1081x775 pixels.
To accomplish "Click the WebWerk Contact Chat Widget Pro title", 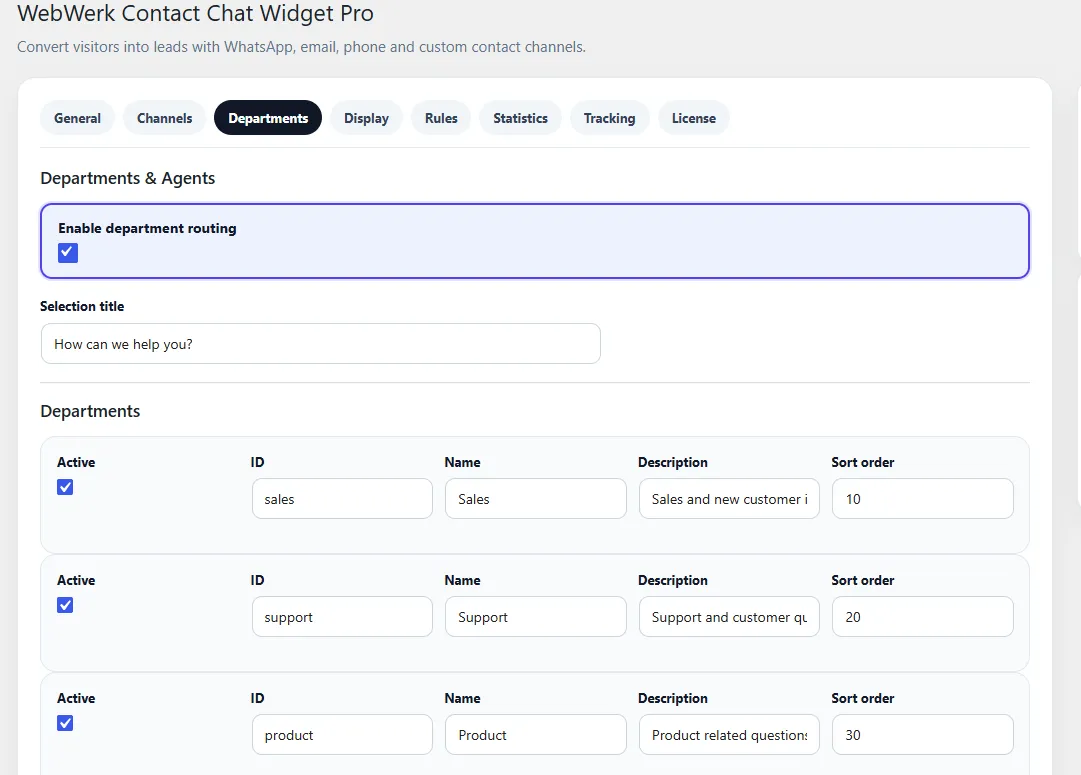I will [195, 13].
